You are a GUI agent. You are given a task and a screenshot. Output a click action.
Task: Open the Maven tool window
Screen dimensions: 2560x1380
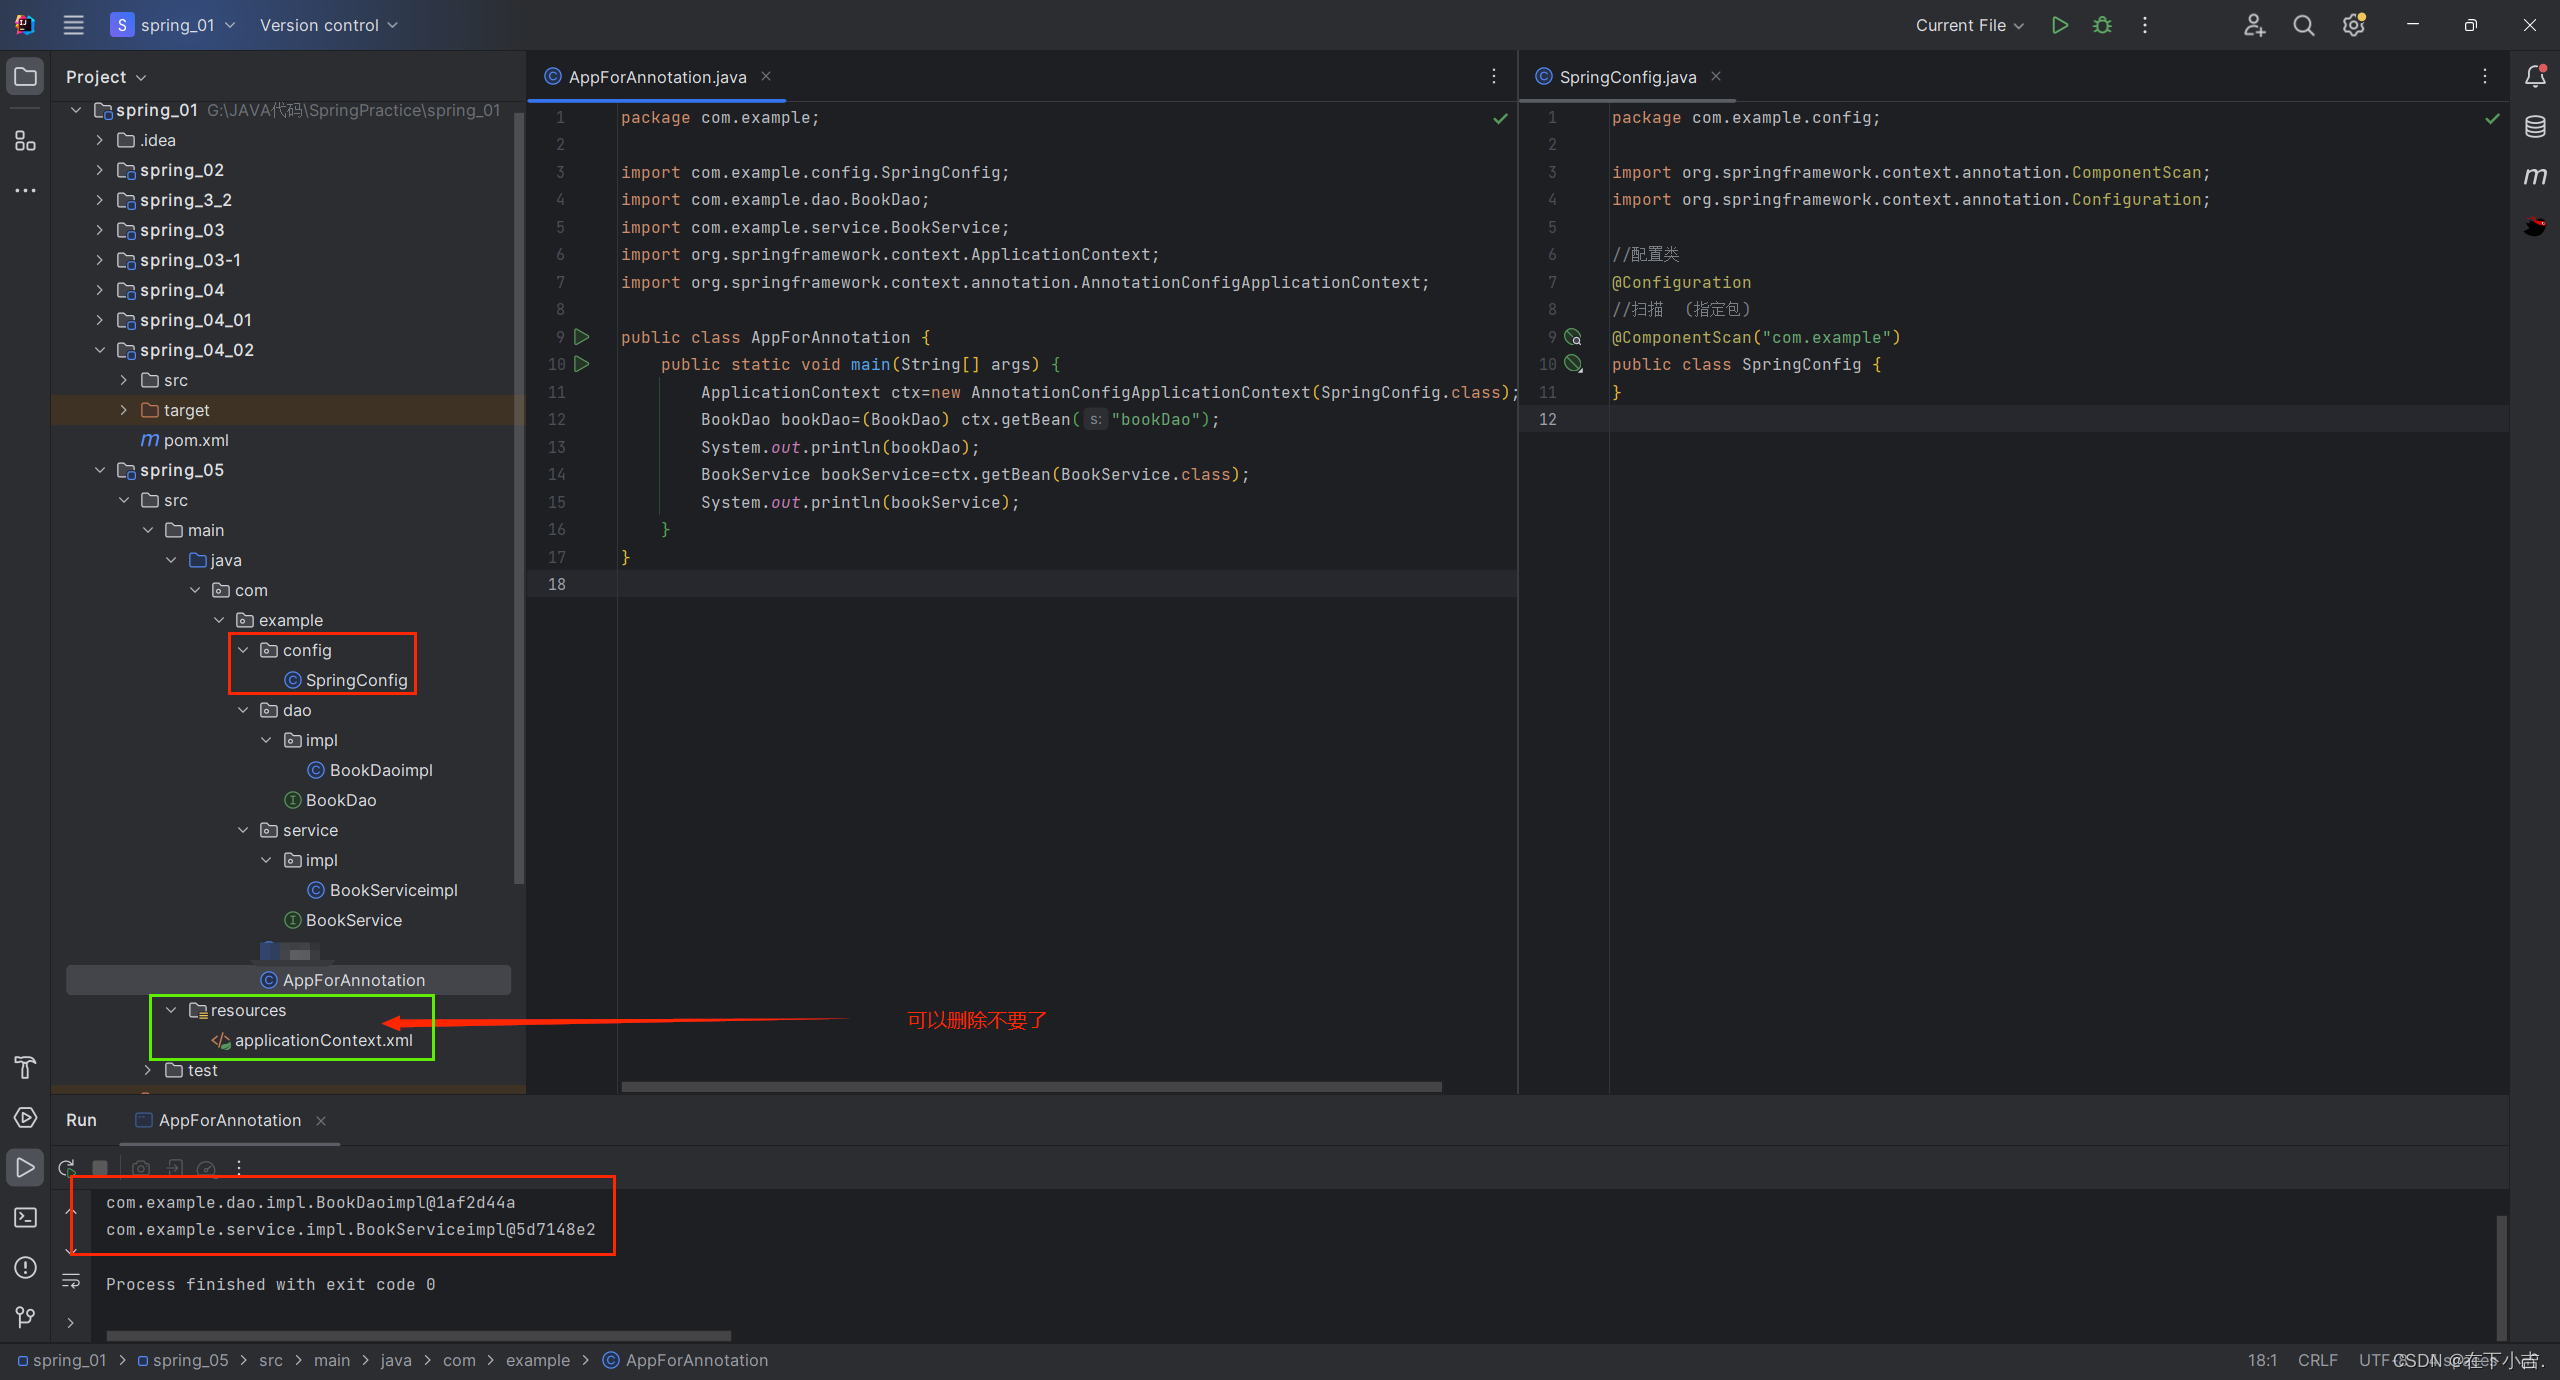(2535, 176)
